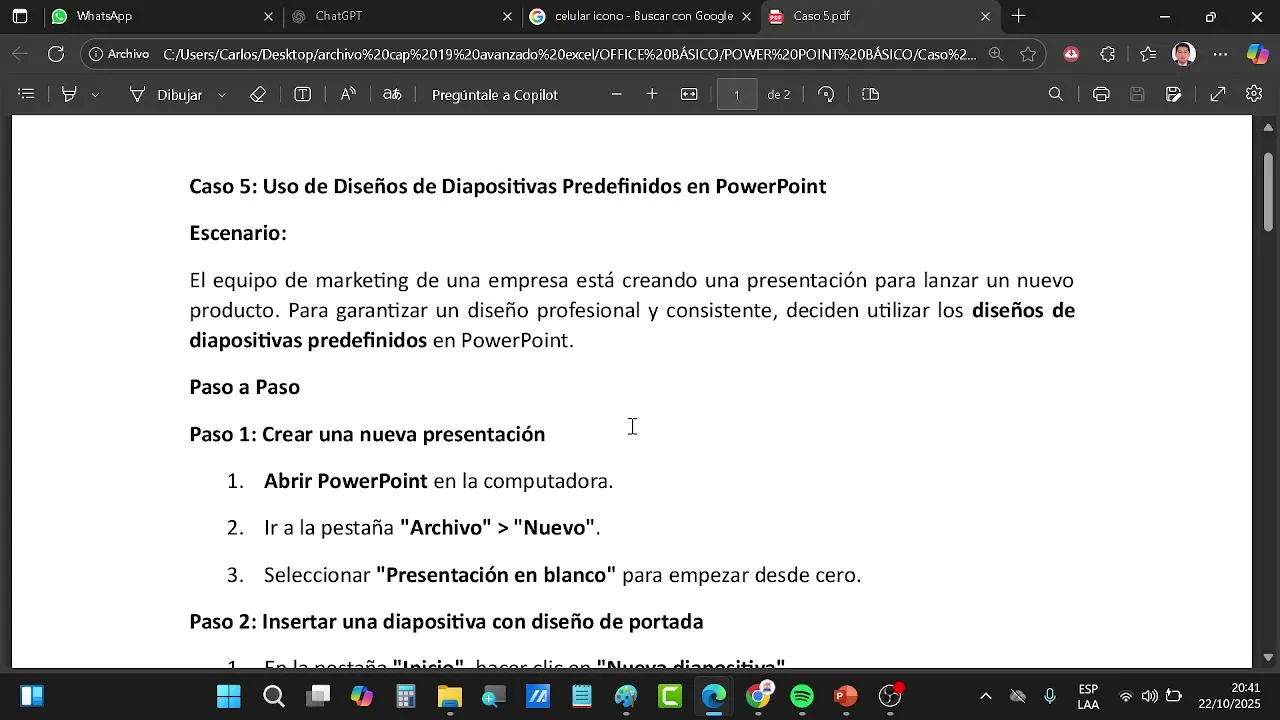Screen dimensions: 1280x720
Task: Close the WhatsApp tab
Action: coord(268,16)
